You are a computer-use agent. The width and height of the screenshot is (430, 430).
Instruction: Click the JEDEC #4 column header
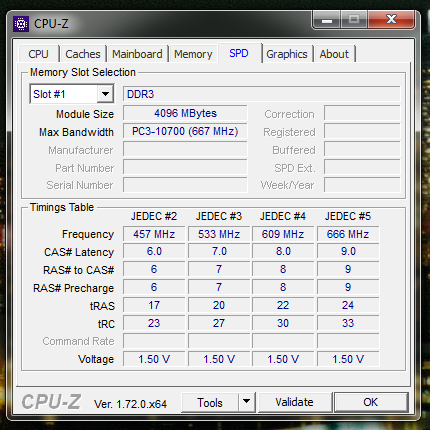tap(283, 216)
